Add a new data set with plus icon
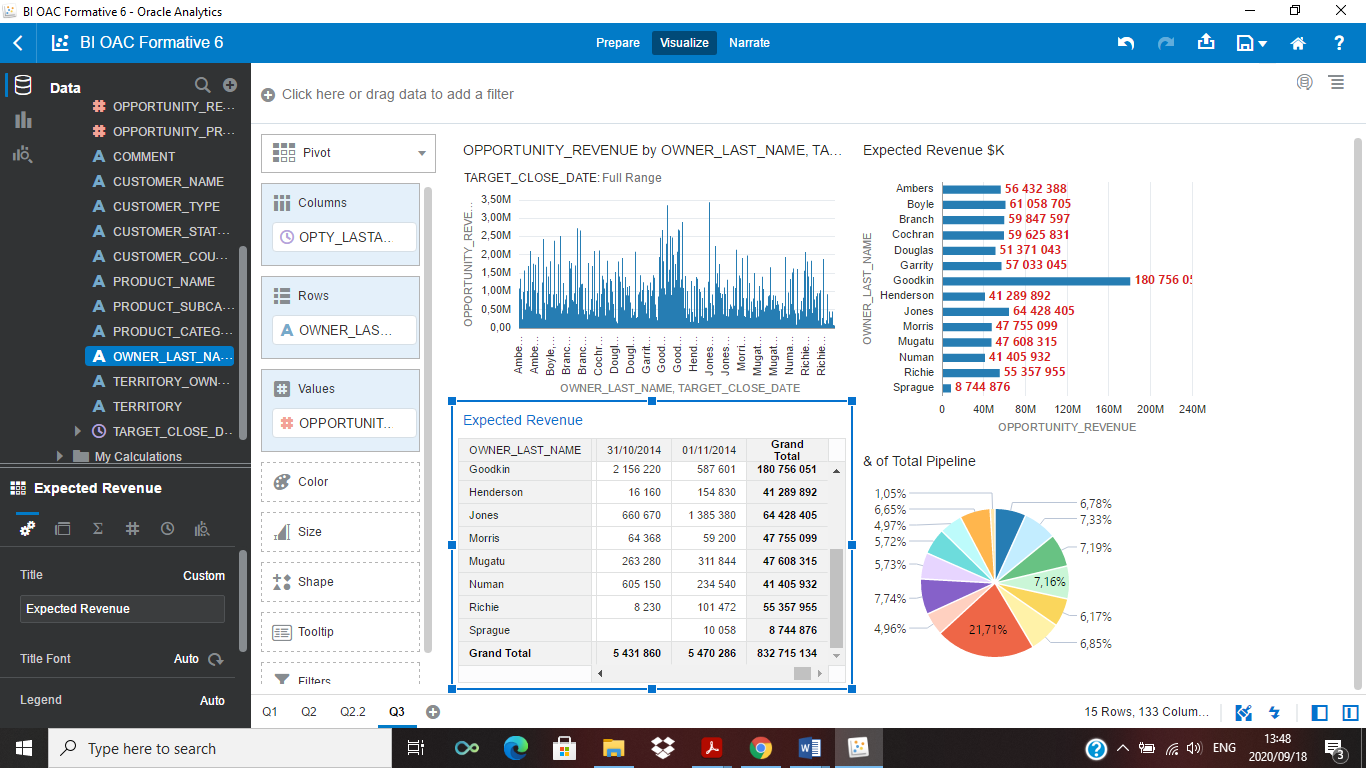The height and width of the screenshot is (768, 1366). [x=230, y=85]
